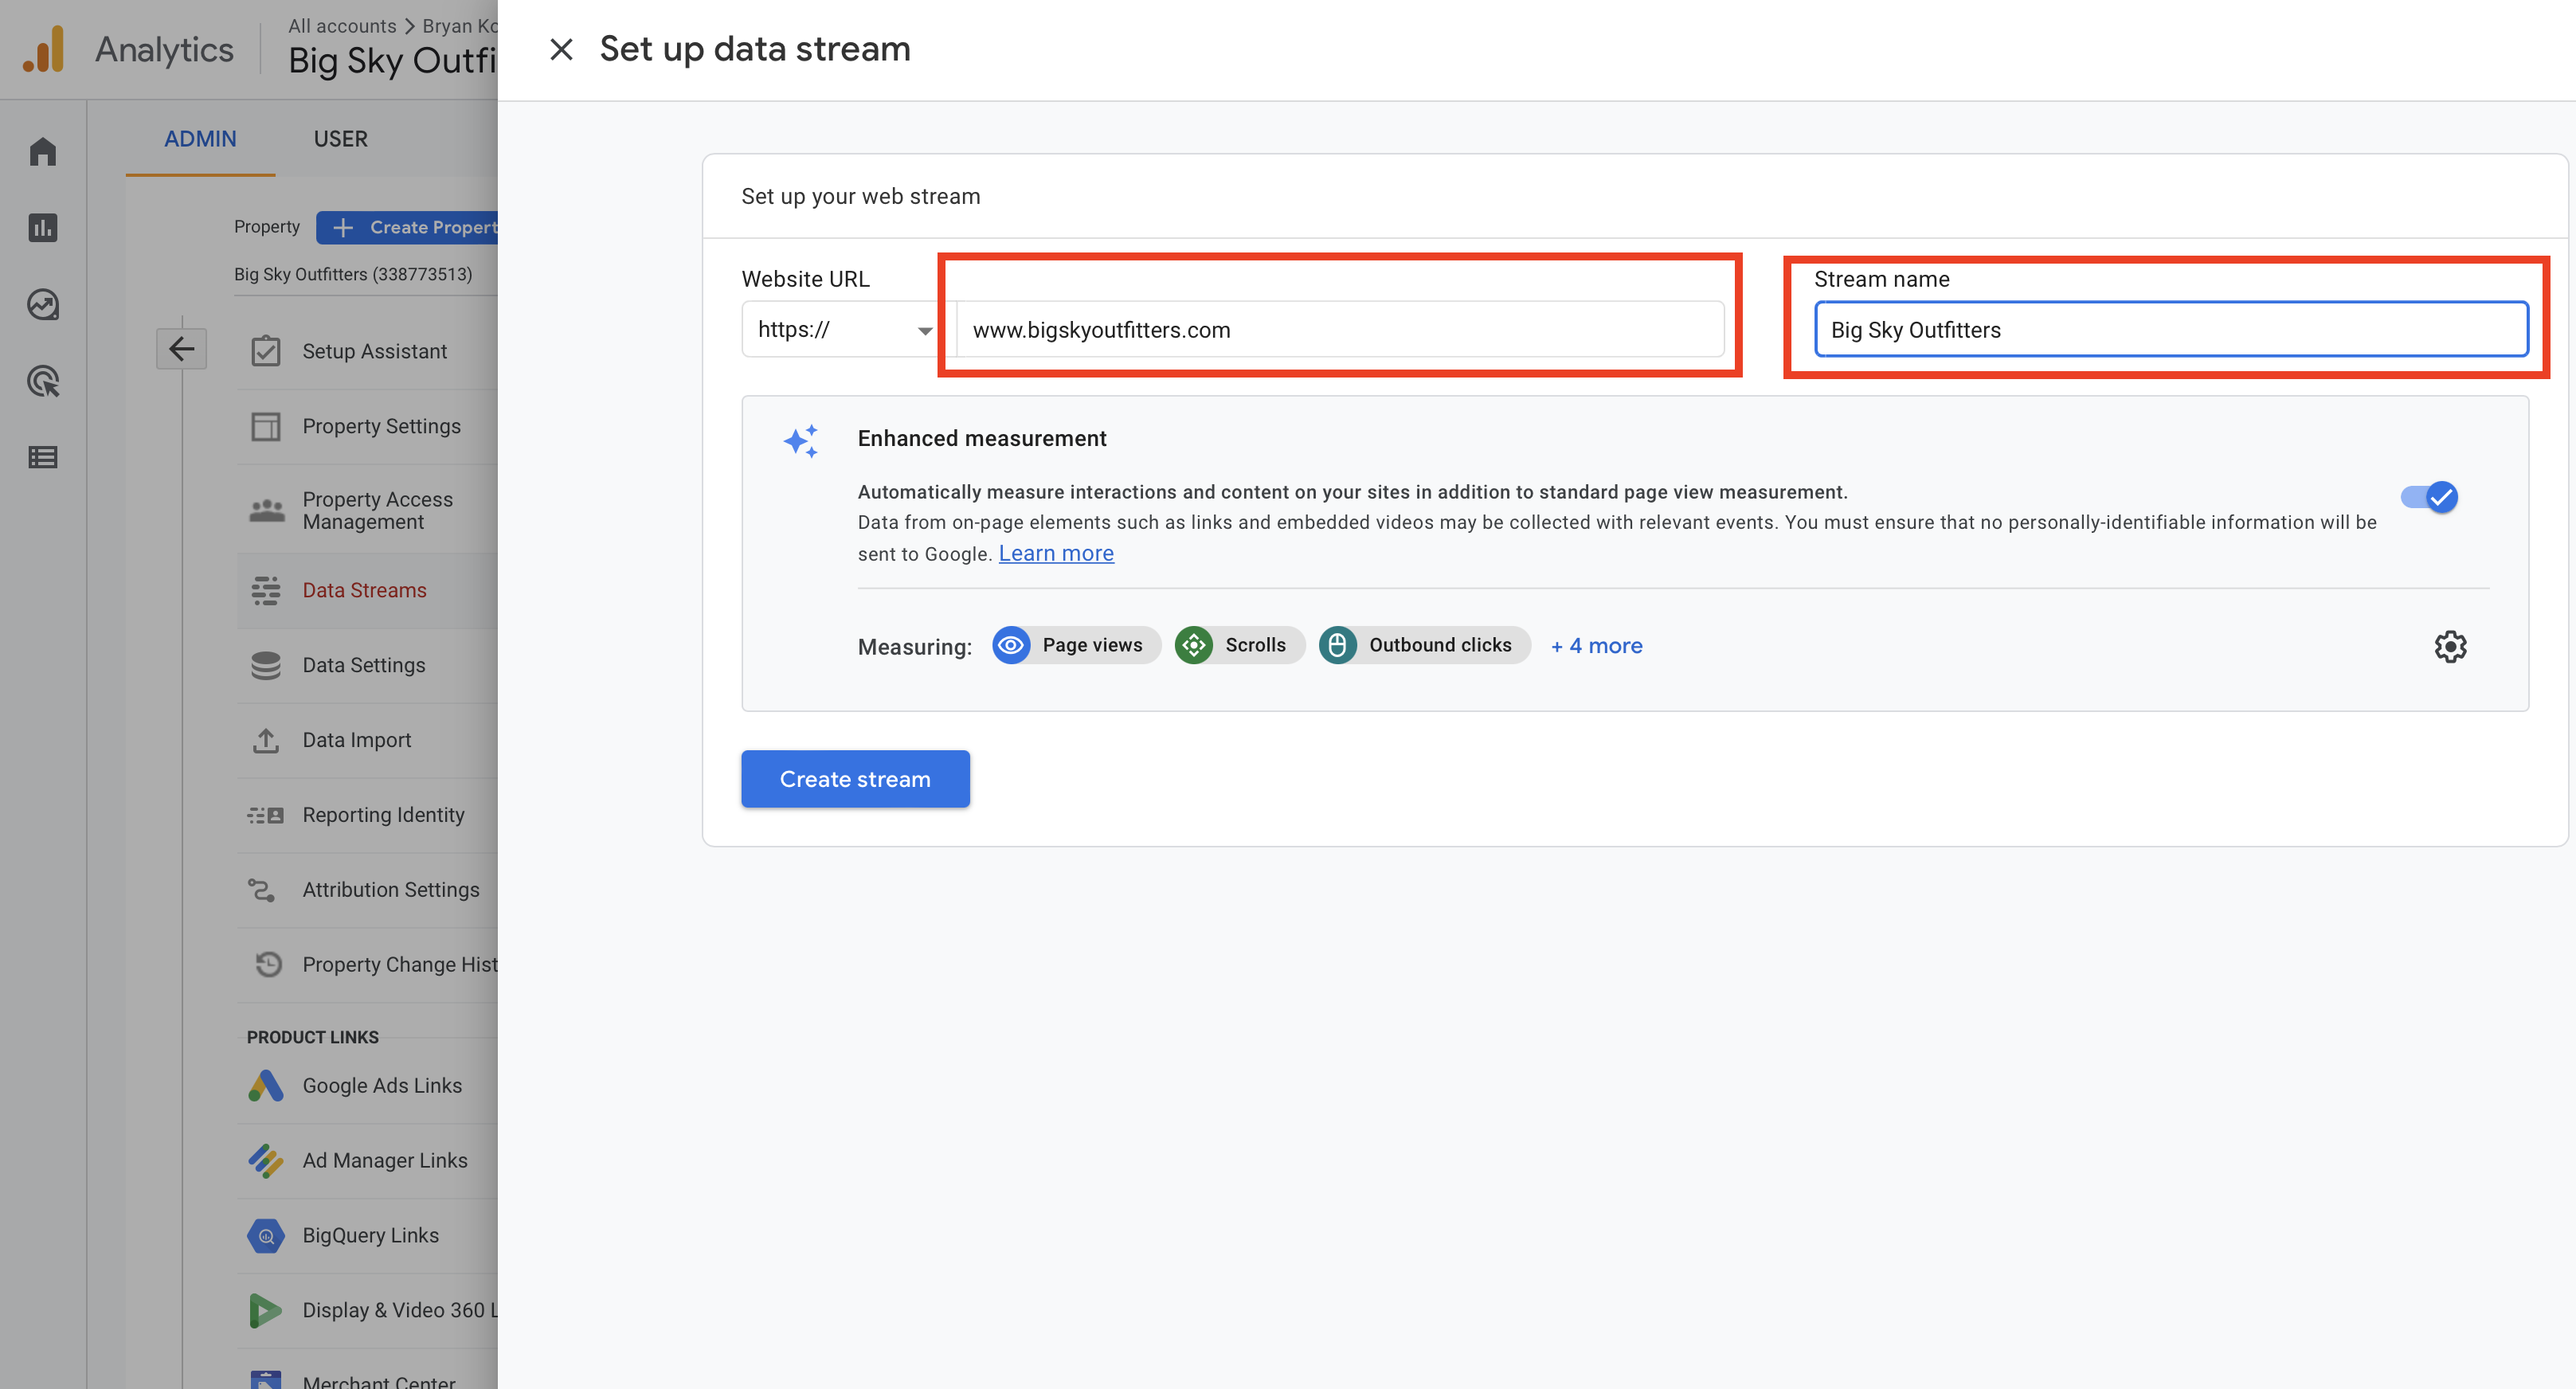The width and height of the screenshot is (2576, 1389).
Task: Follow the Learn more link
Action: [1056, 553]
